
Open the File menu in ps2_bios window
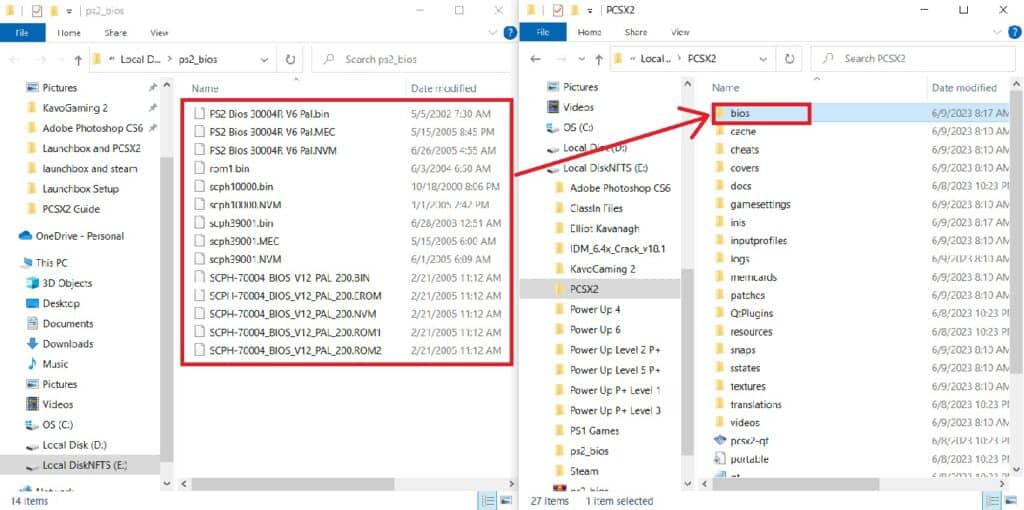[x=22, y=33]
